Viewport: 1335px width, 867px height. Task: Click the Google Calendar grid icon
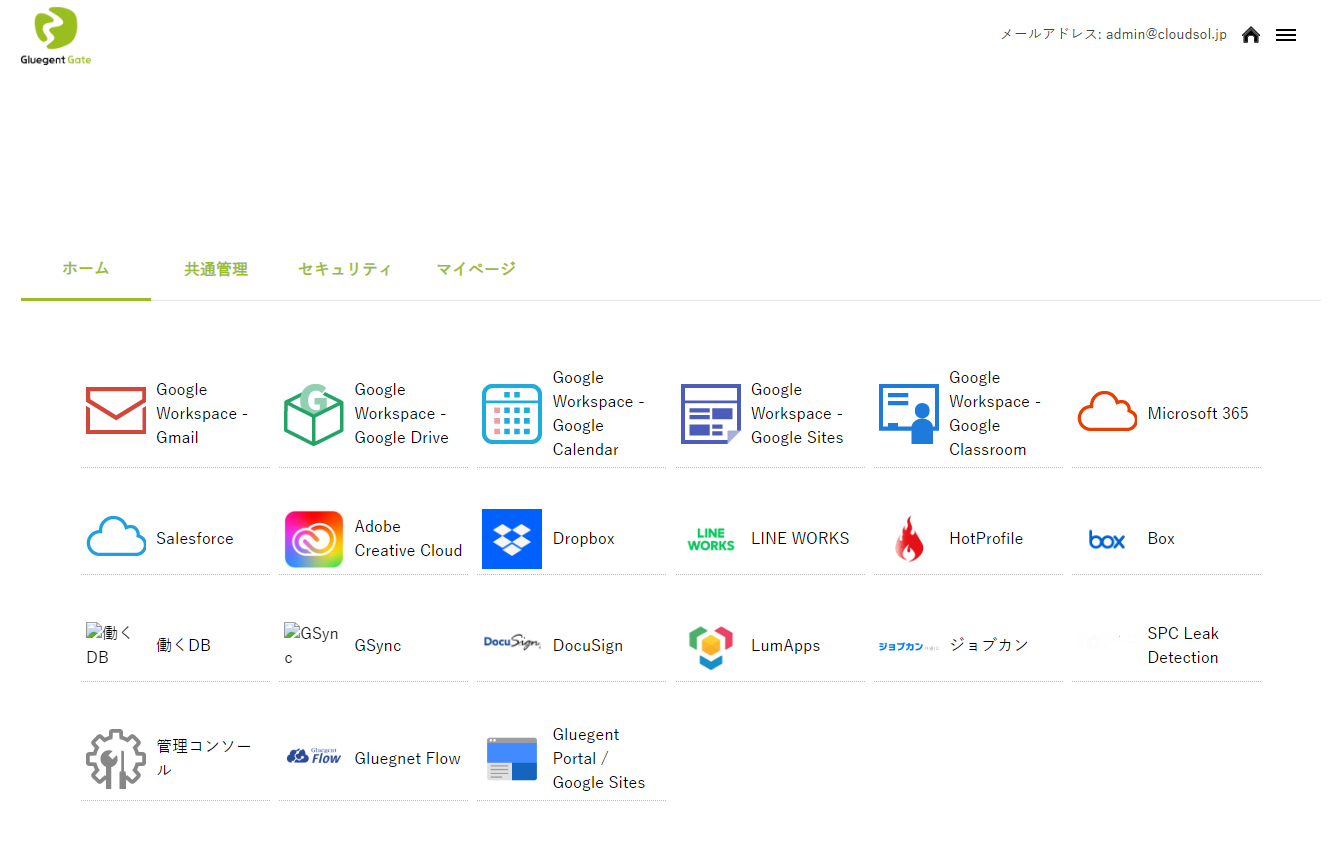512,414
